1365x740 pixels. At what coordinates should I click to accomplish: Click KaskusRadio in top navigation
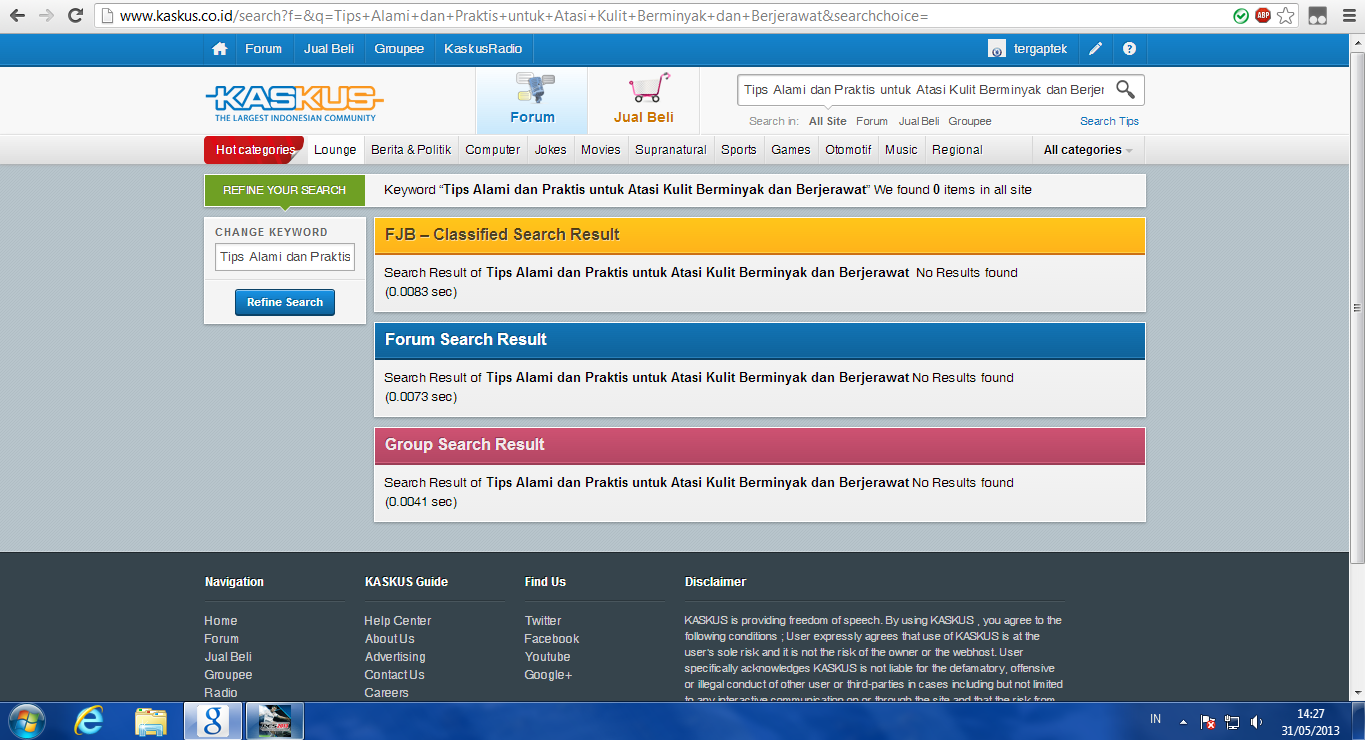pyautogui.click(x=484, y=49)
